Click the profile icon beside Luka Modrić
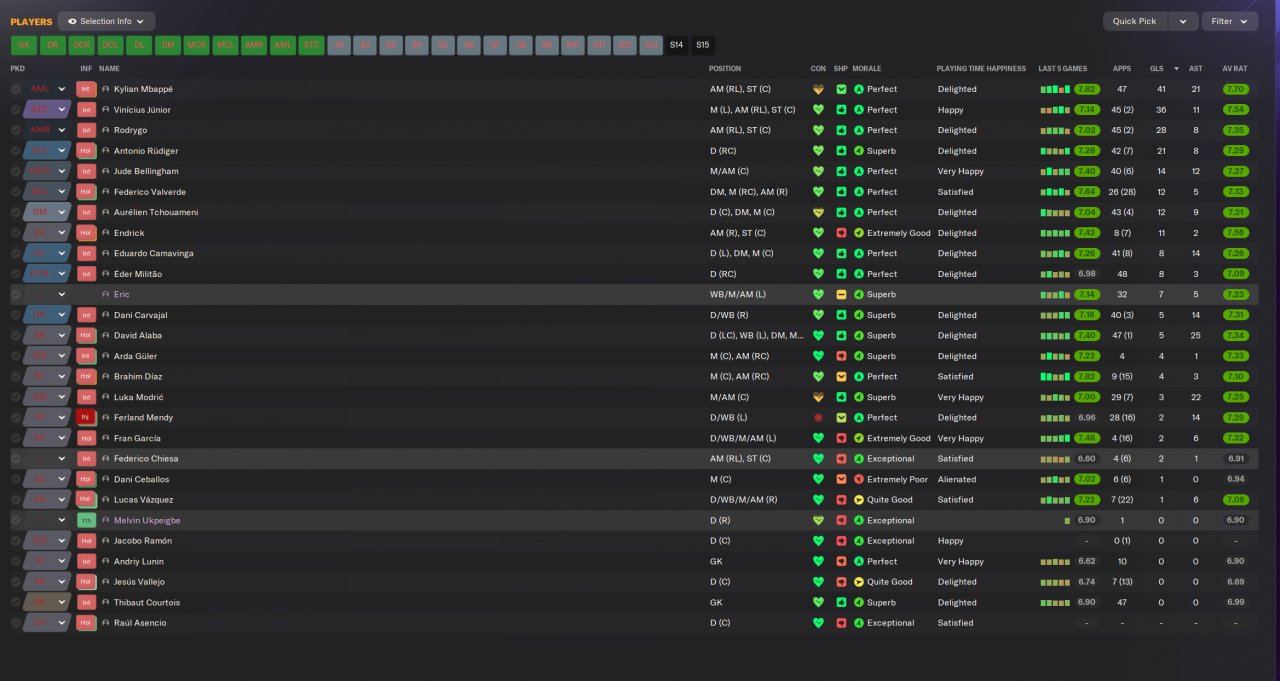The height and width of the screenshot is (681, 1280). pos(106,397)
